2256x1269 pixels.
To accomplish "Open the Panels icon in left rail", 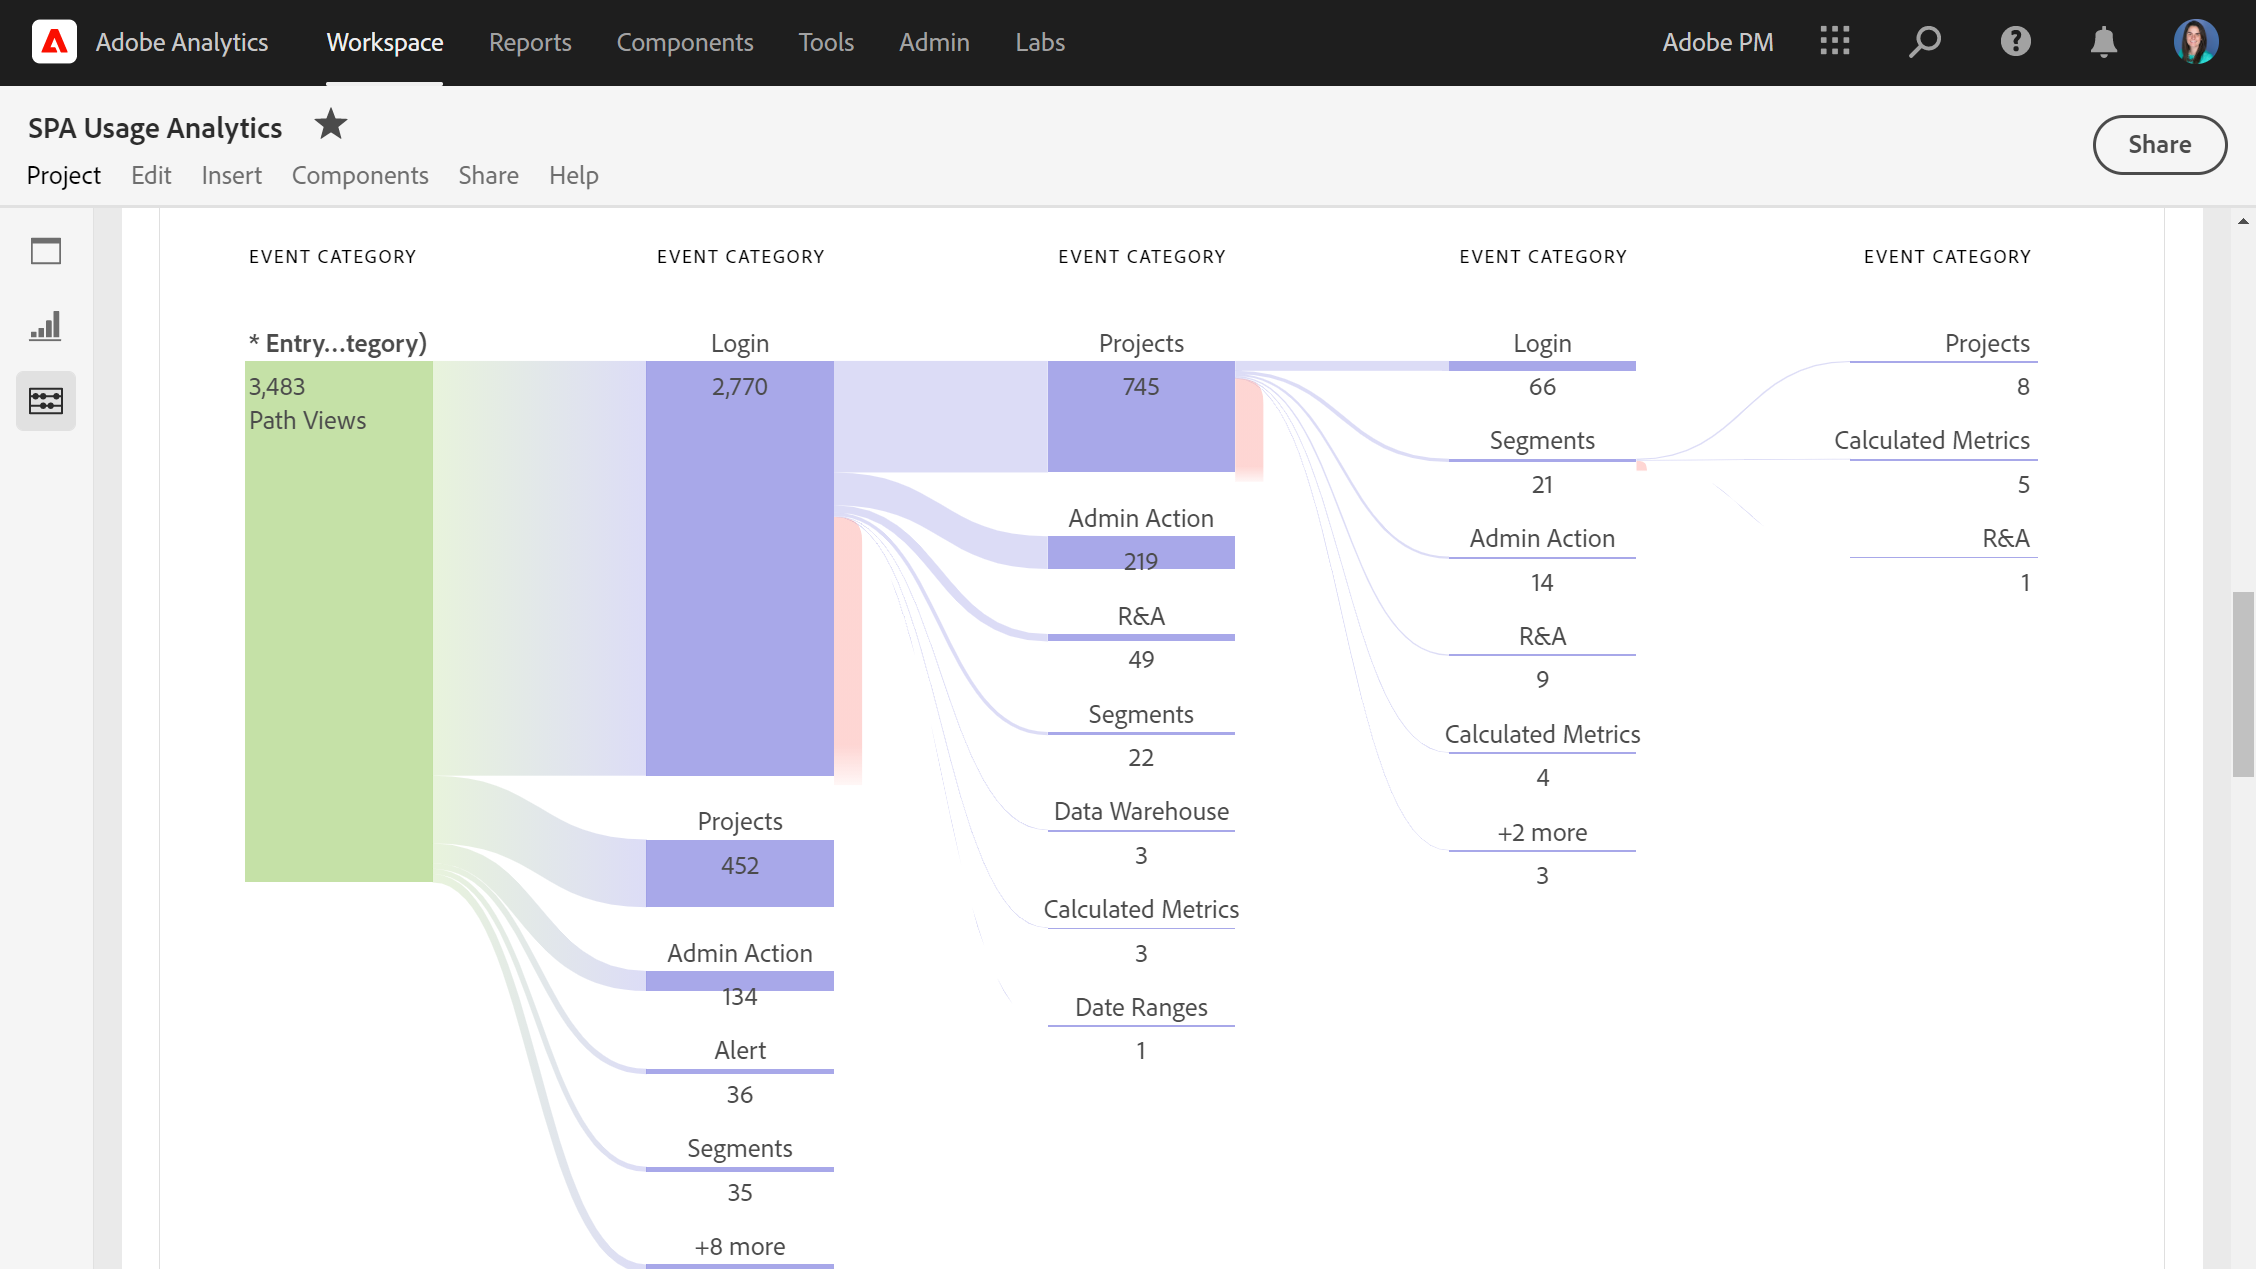I will tap(46, 251).
